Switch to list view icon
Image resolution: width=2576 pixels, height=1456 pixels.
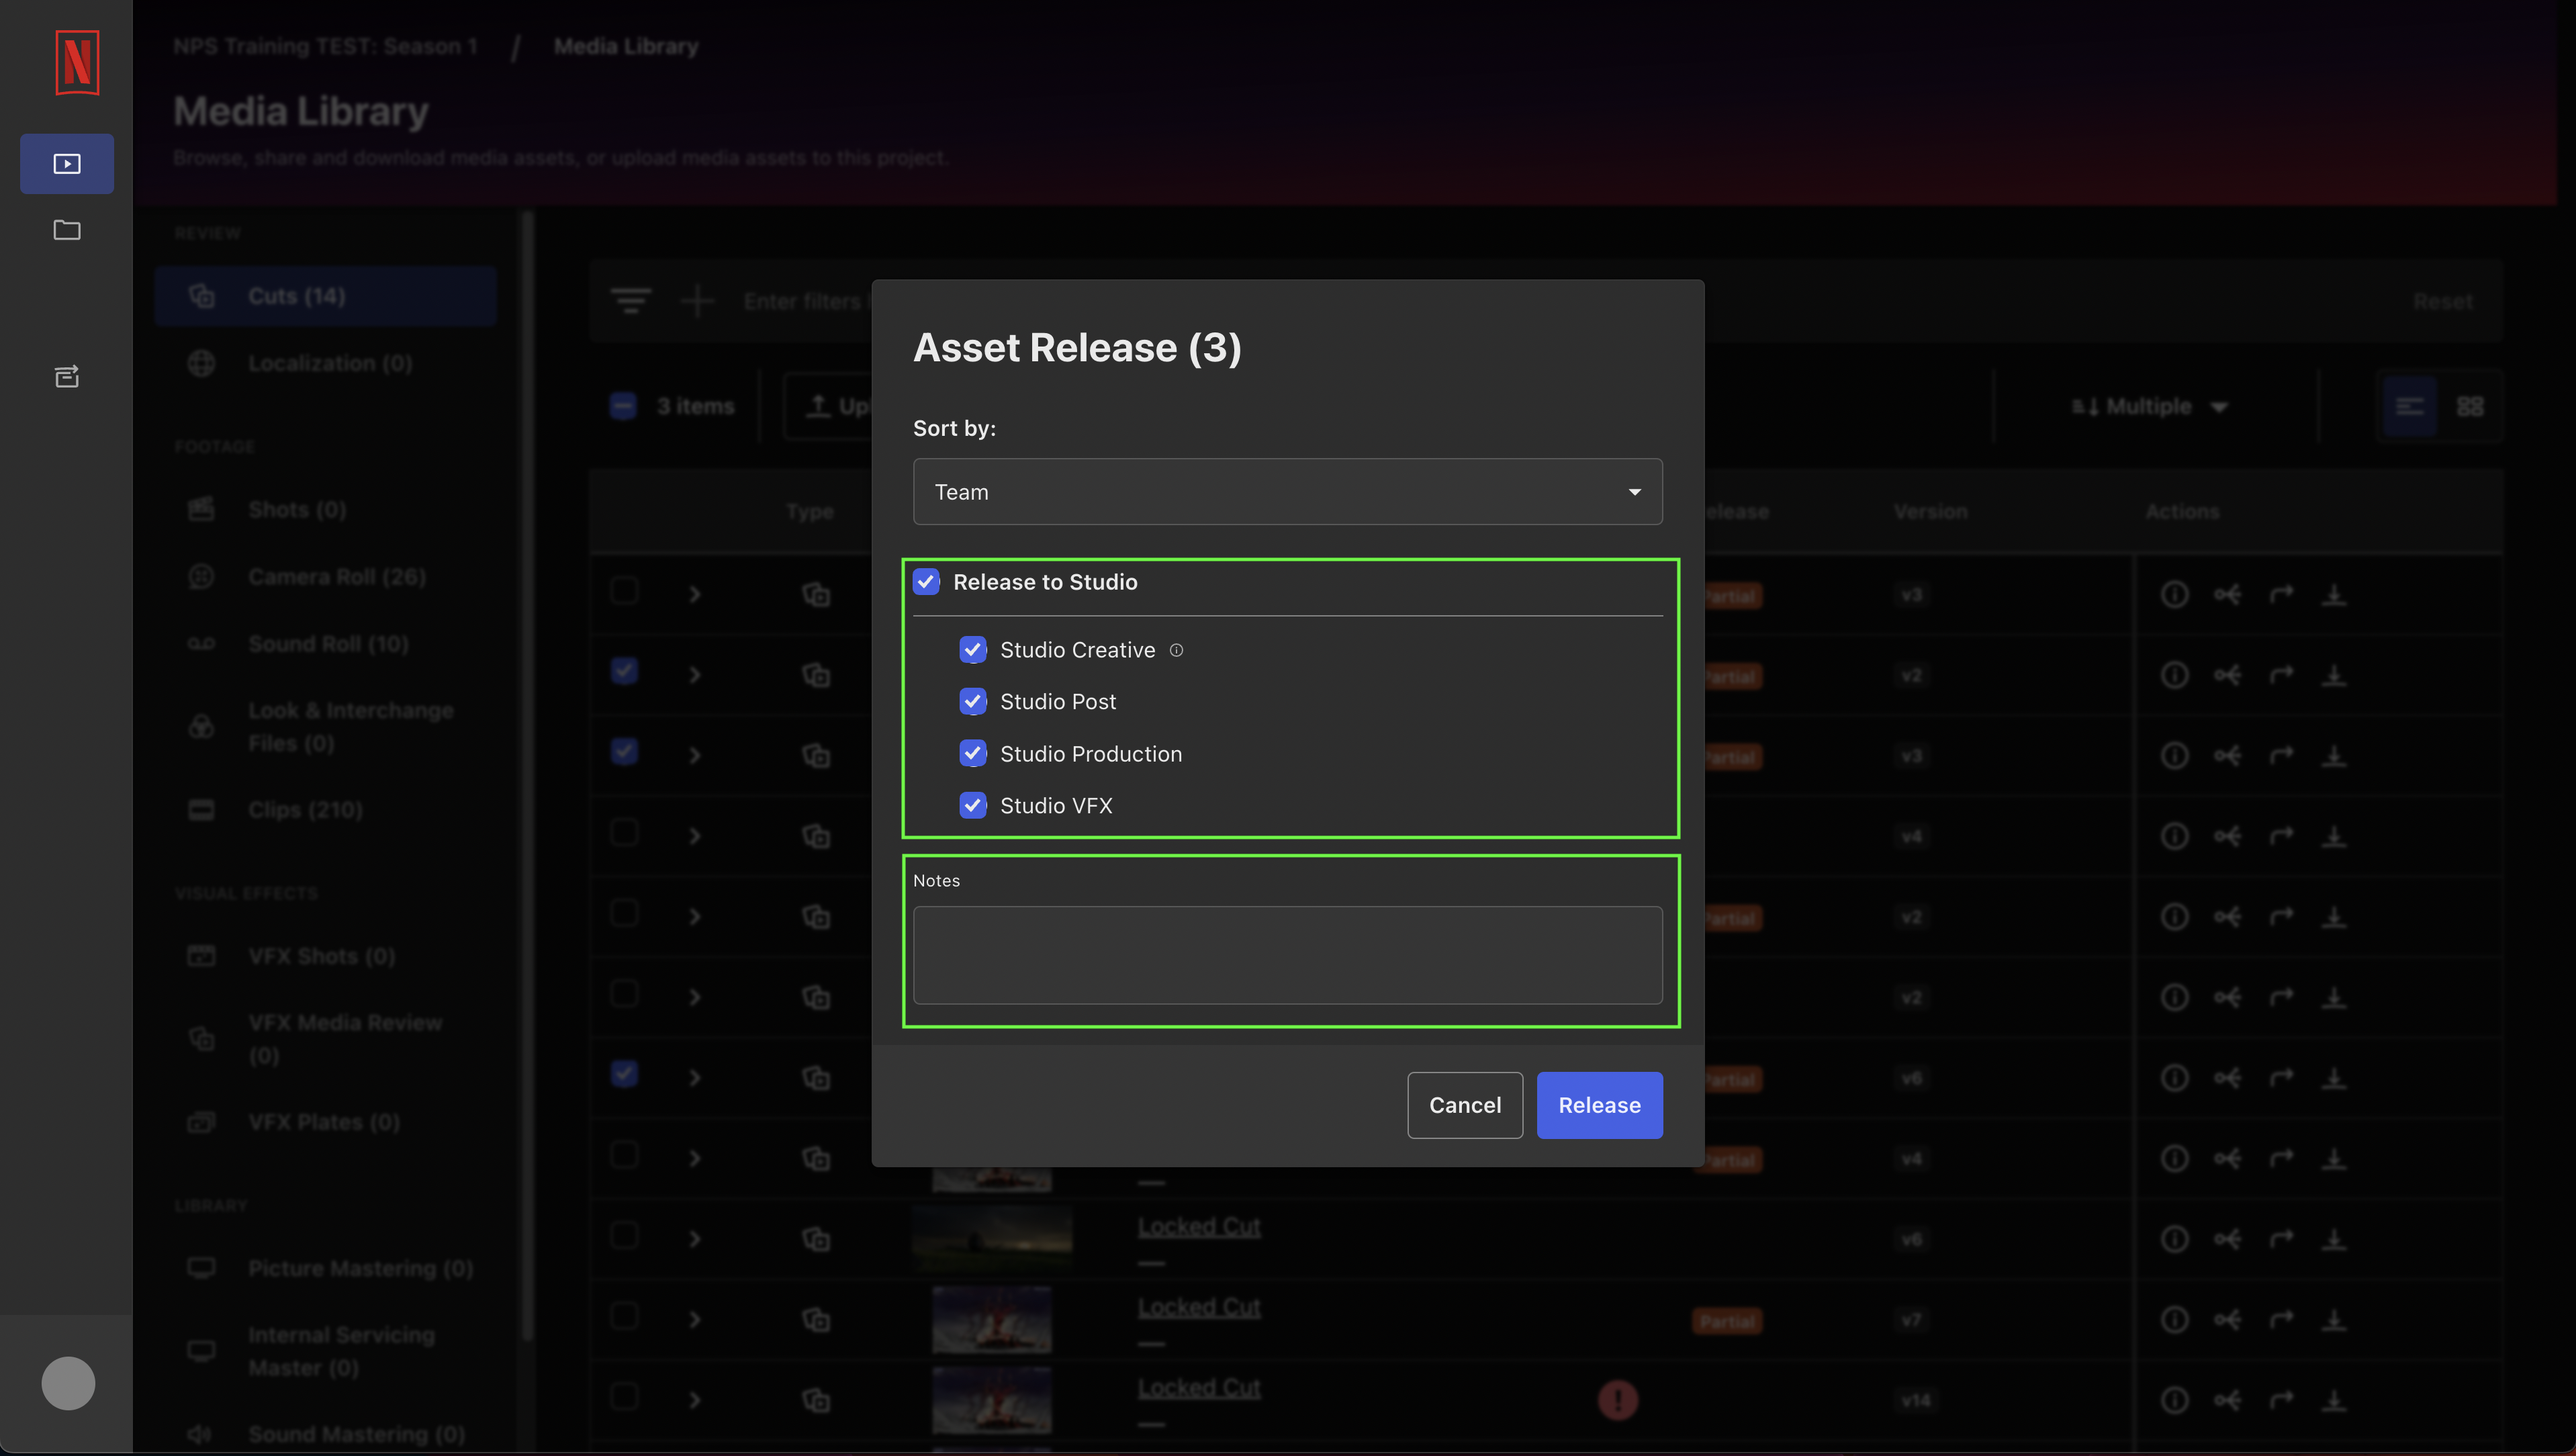point(2410,406)
